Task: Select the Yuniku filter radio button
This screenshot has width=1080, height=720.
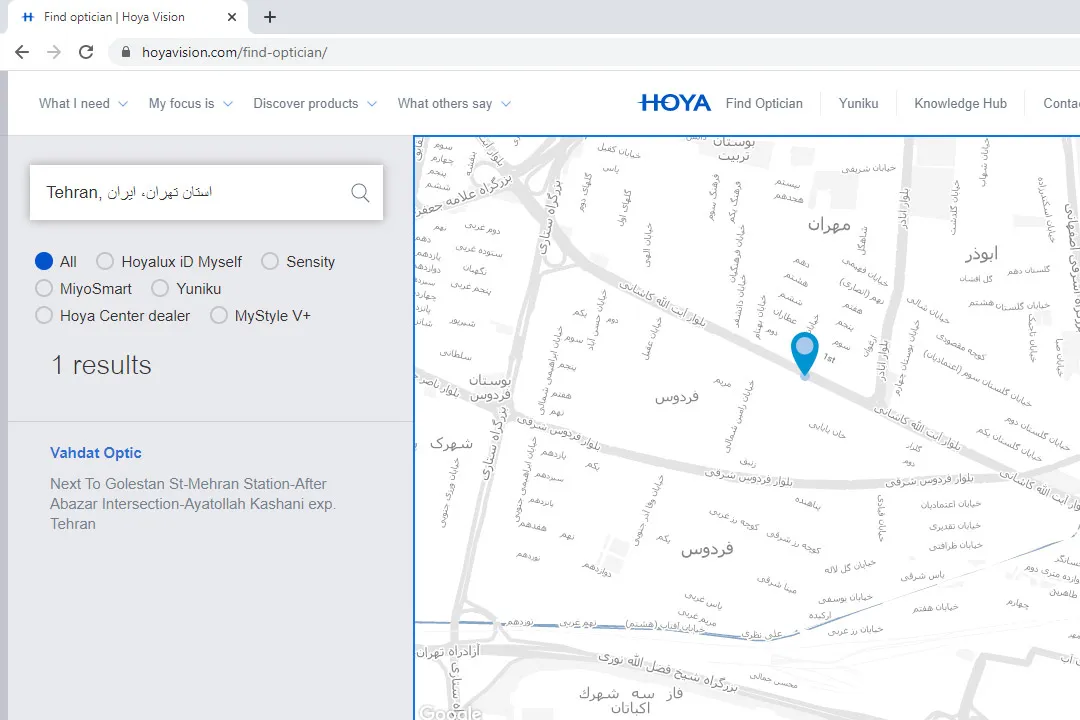Action: tap(160, 288)
